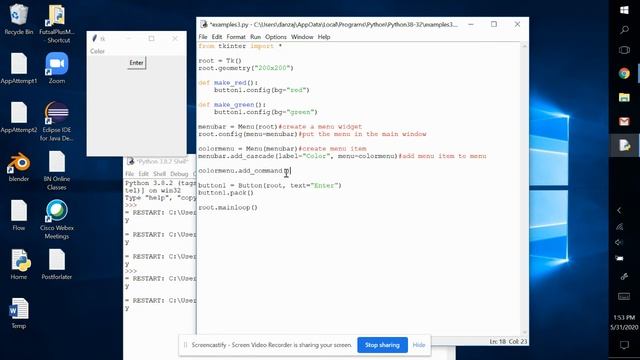Click the colormenu.add_command line in editor

[244, 171]
